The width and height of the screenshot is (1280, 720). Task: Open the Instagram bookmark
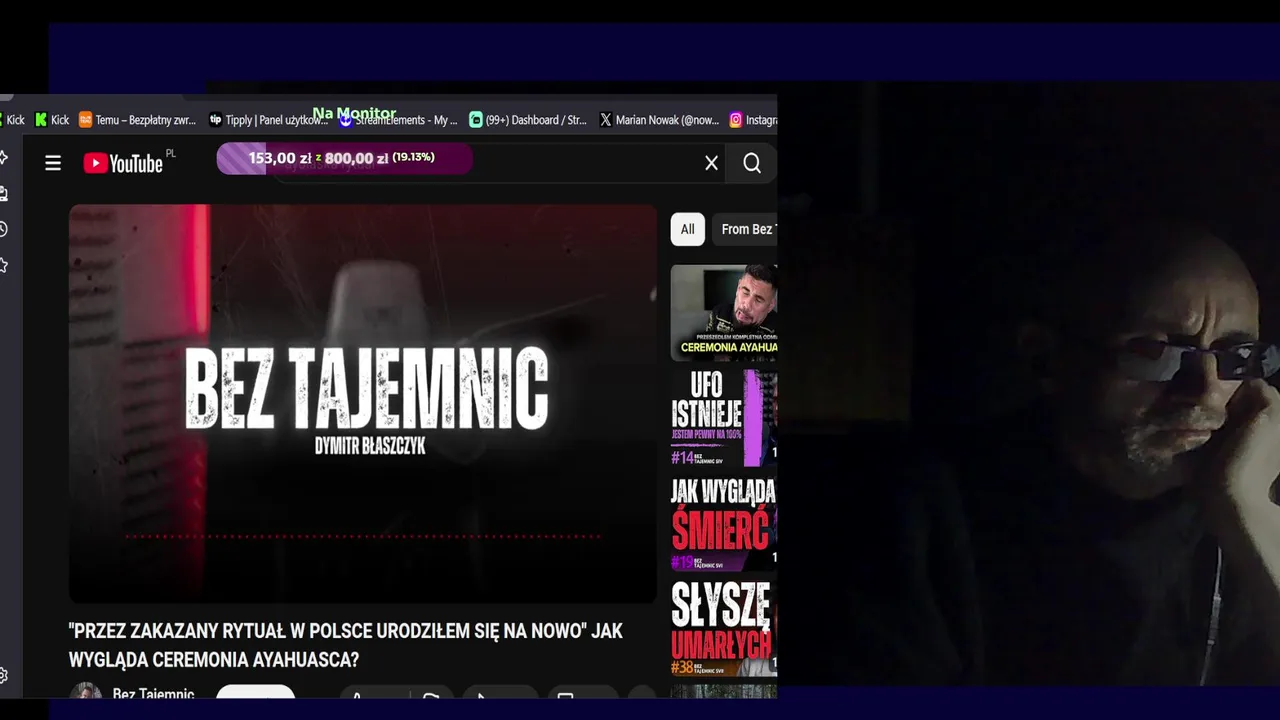click(753, 120)
